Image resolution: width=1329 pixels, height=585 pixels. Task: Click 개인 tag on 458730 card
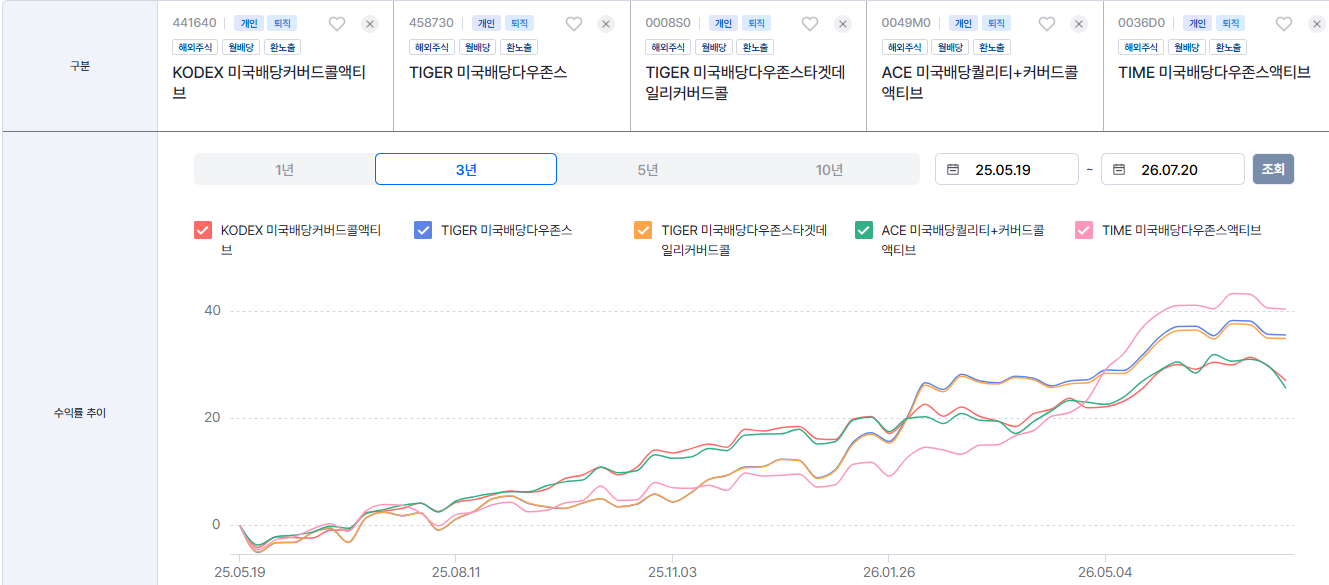[486, 23]
